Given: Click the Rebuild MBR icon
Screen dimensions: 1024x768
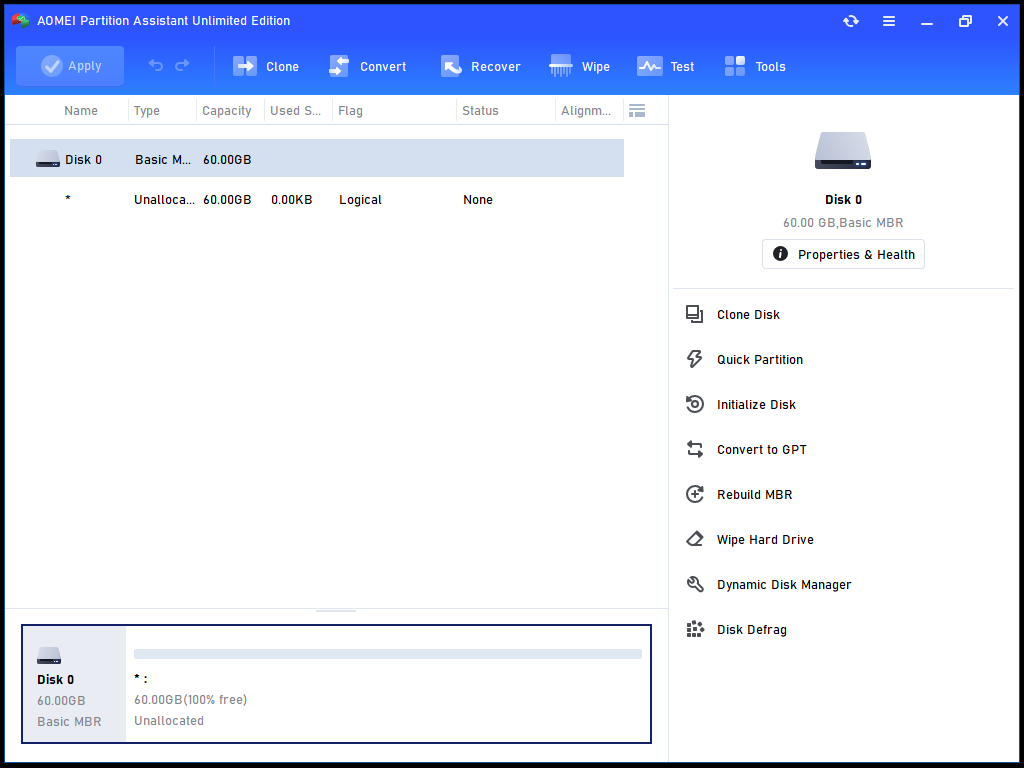Looking at the screenshot, I should (694, 494).
